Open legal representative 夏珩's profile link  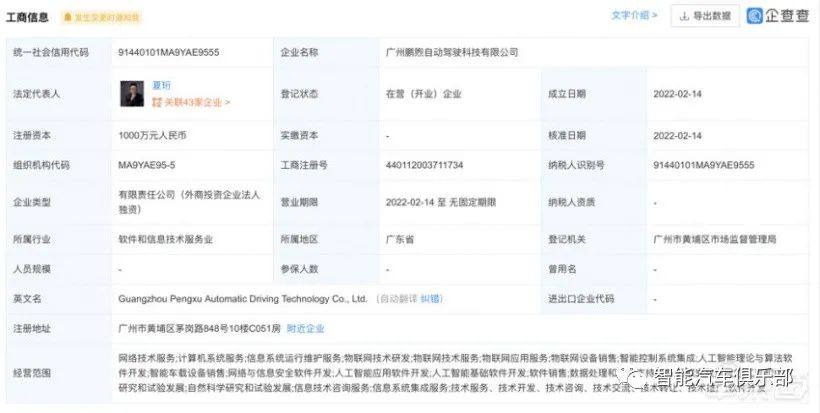(161, 85)
